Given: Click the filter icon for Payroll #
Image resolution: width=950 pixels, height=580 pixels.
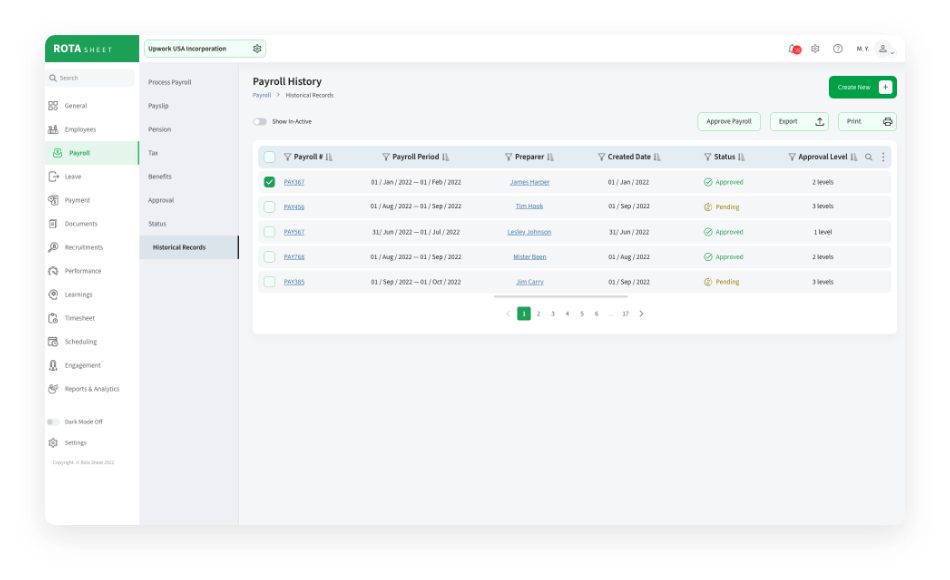Looking at the screenshot, I should coord(287,157).
